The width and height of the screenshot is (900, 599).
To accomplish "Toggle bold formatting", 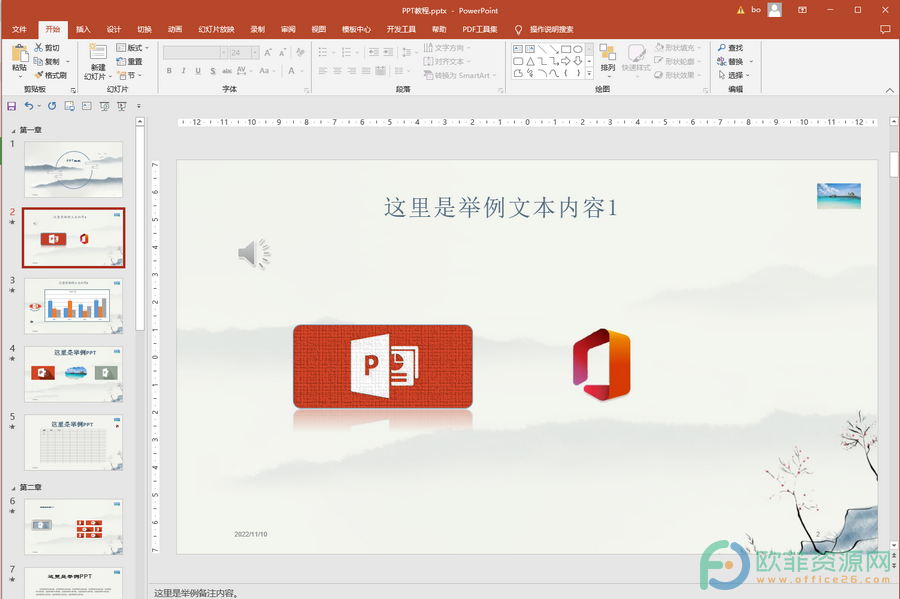I will (169, 71).
